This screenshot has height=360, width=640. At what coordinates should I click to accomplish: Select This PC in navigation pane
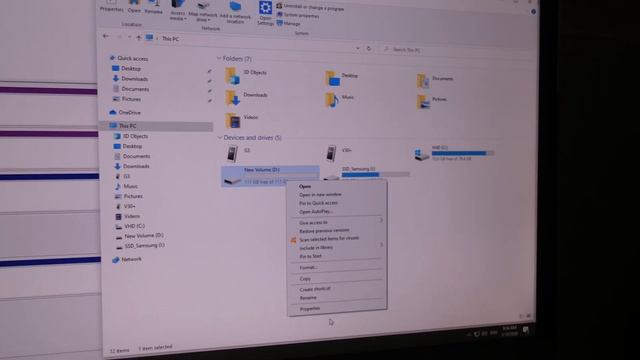(x=127, y=126)
